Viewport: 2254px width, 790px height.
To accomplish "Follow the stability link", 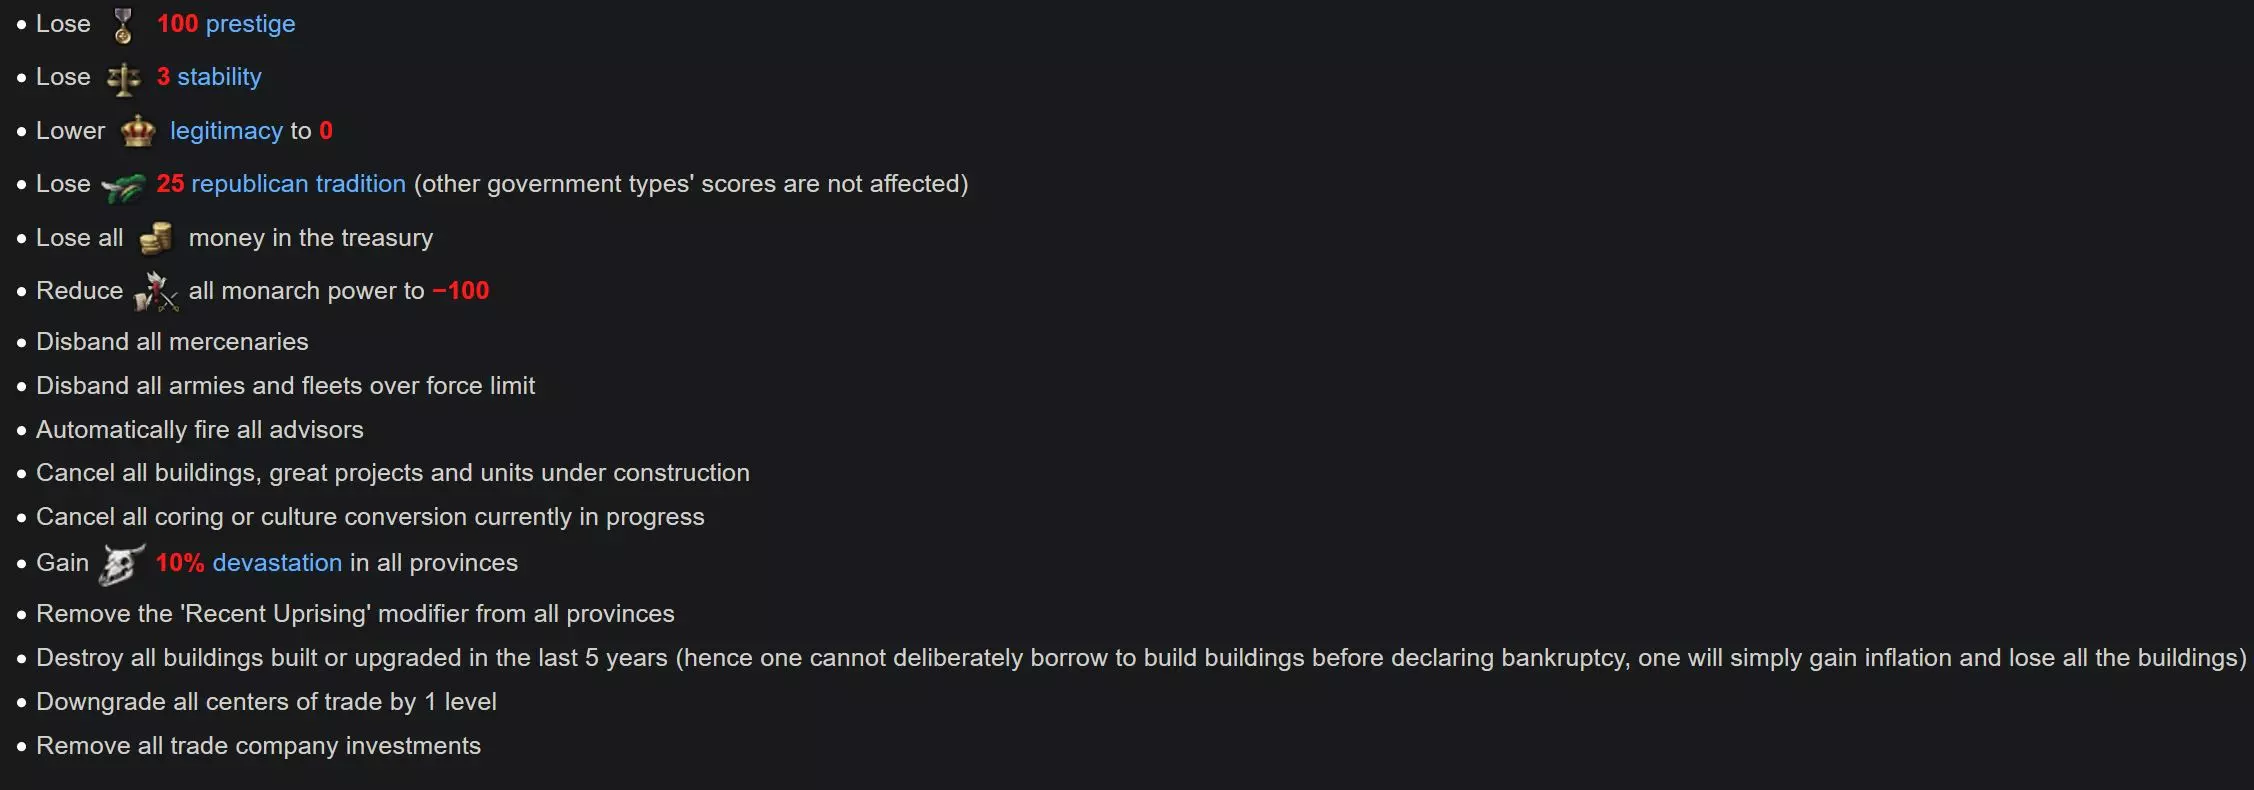I will 219,77.
